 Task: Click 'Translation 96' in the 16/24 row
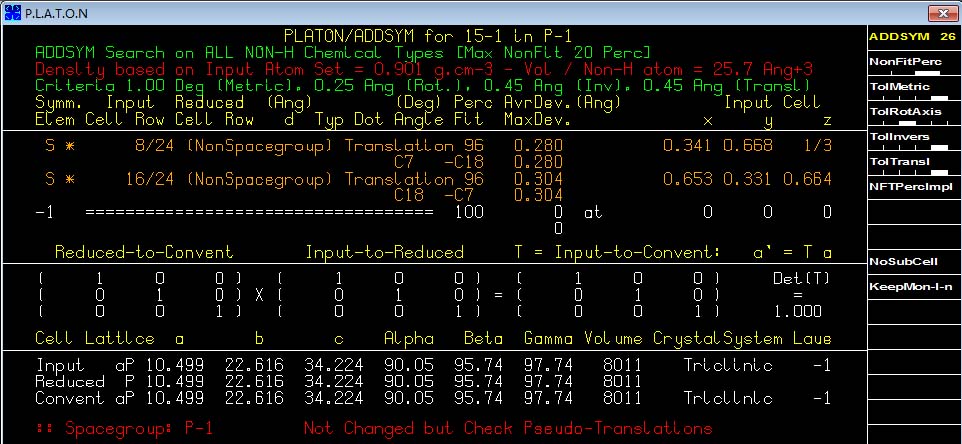click(414, 179)
